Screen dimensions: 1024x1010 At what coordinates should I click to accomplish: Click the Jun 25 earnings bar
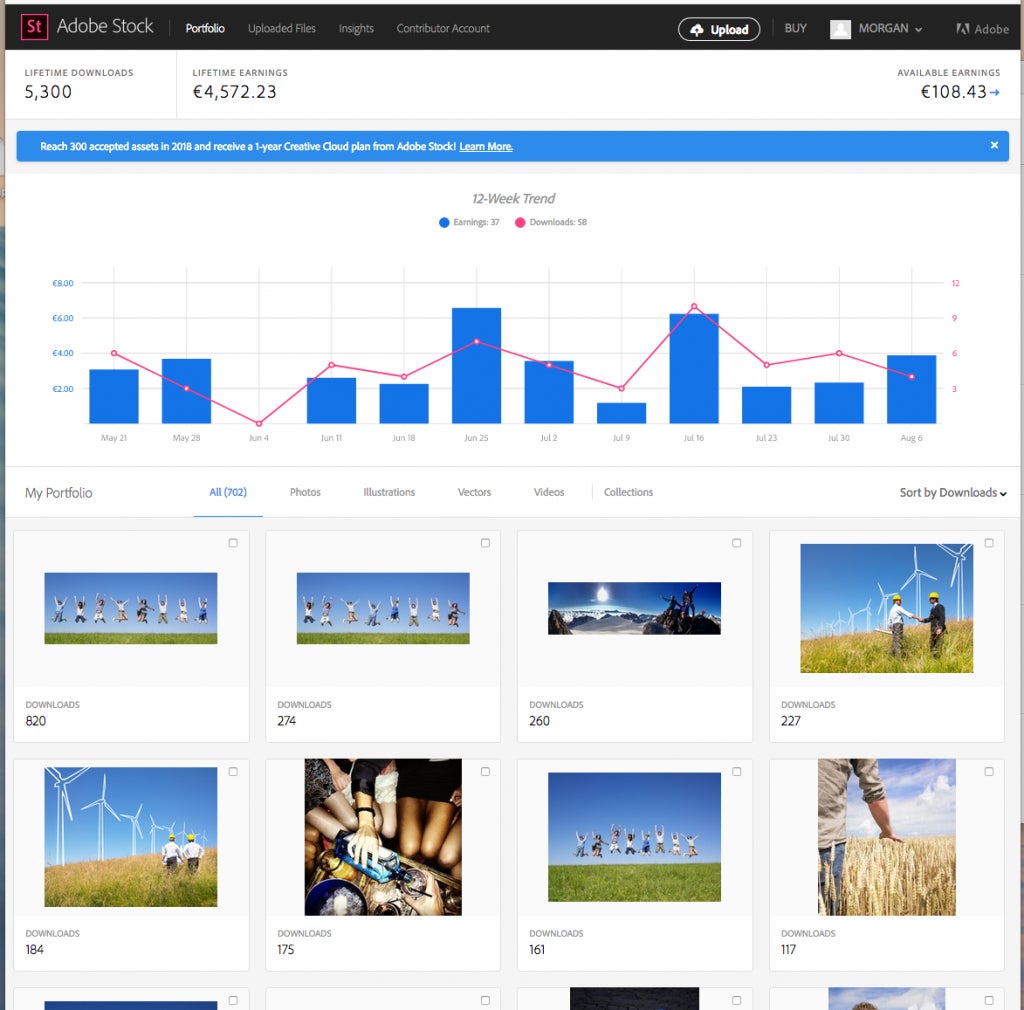click(476, 365)
